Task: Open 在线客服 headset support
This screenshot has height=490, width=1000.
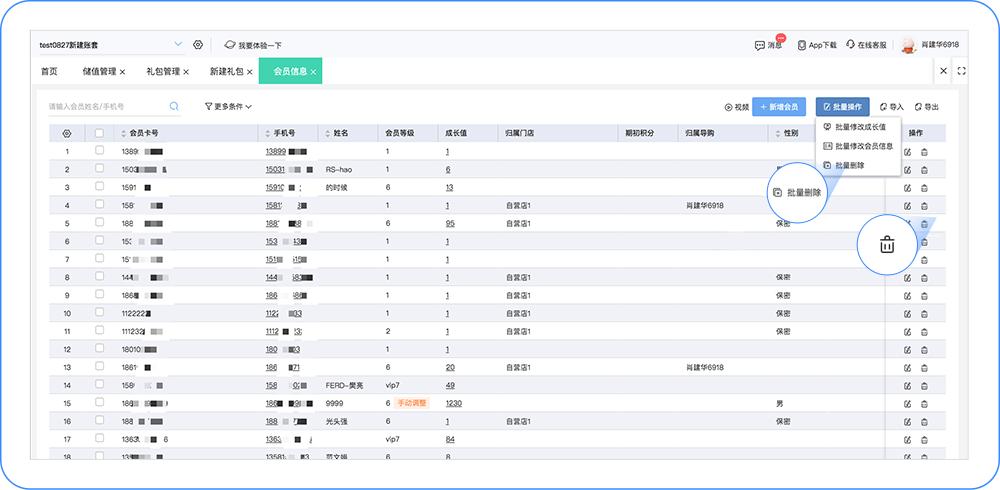Action: [850, 45]
